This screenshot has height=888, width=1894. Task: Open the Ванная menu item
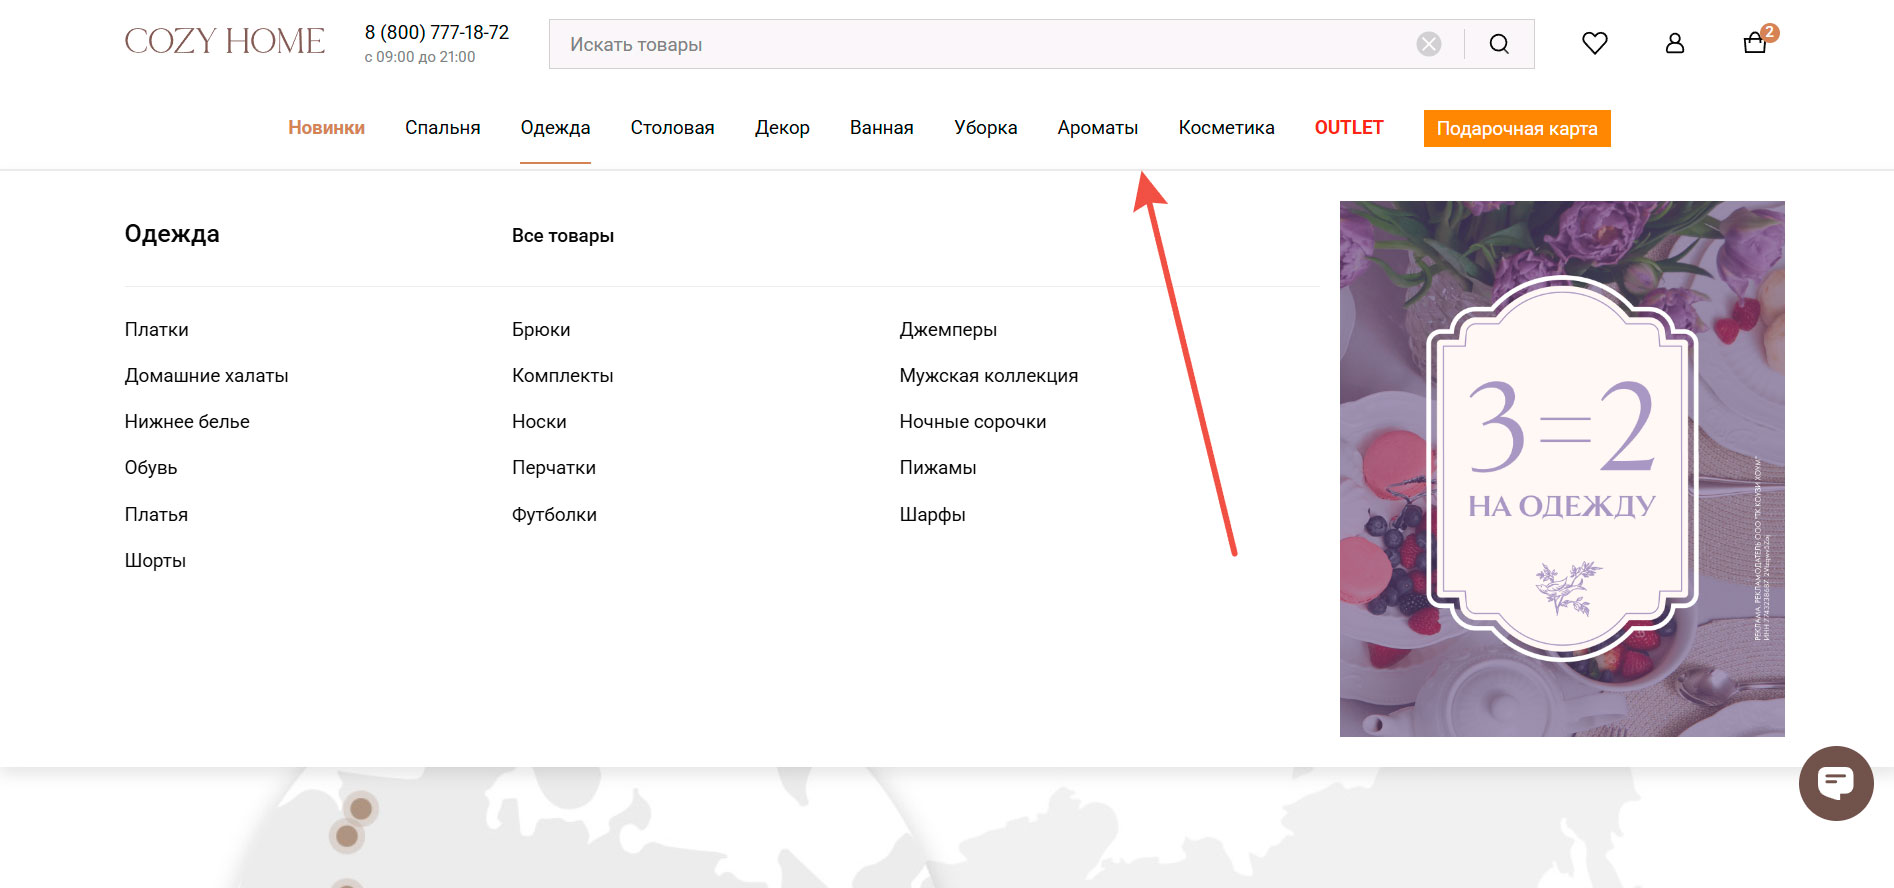click(x=882, y=128)
